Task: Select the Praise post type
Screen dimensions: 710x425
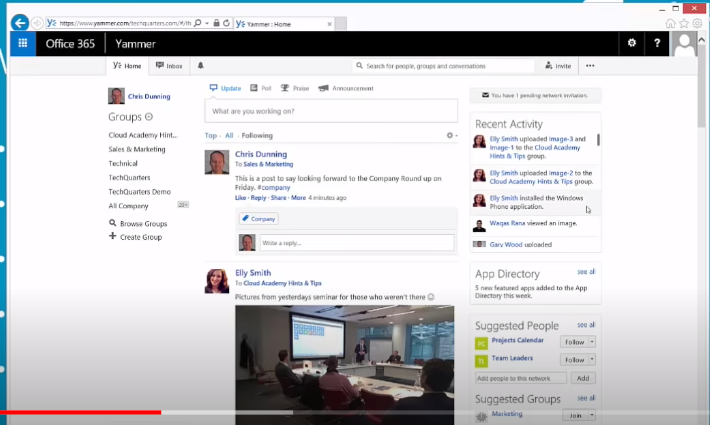Action: tap(295, 88)
